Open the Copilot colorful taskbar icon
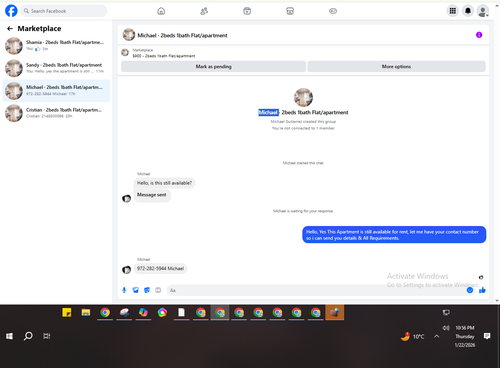This screenshot has height=368, width=500. pyautogui.click(x=143, y=313)
